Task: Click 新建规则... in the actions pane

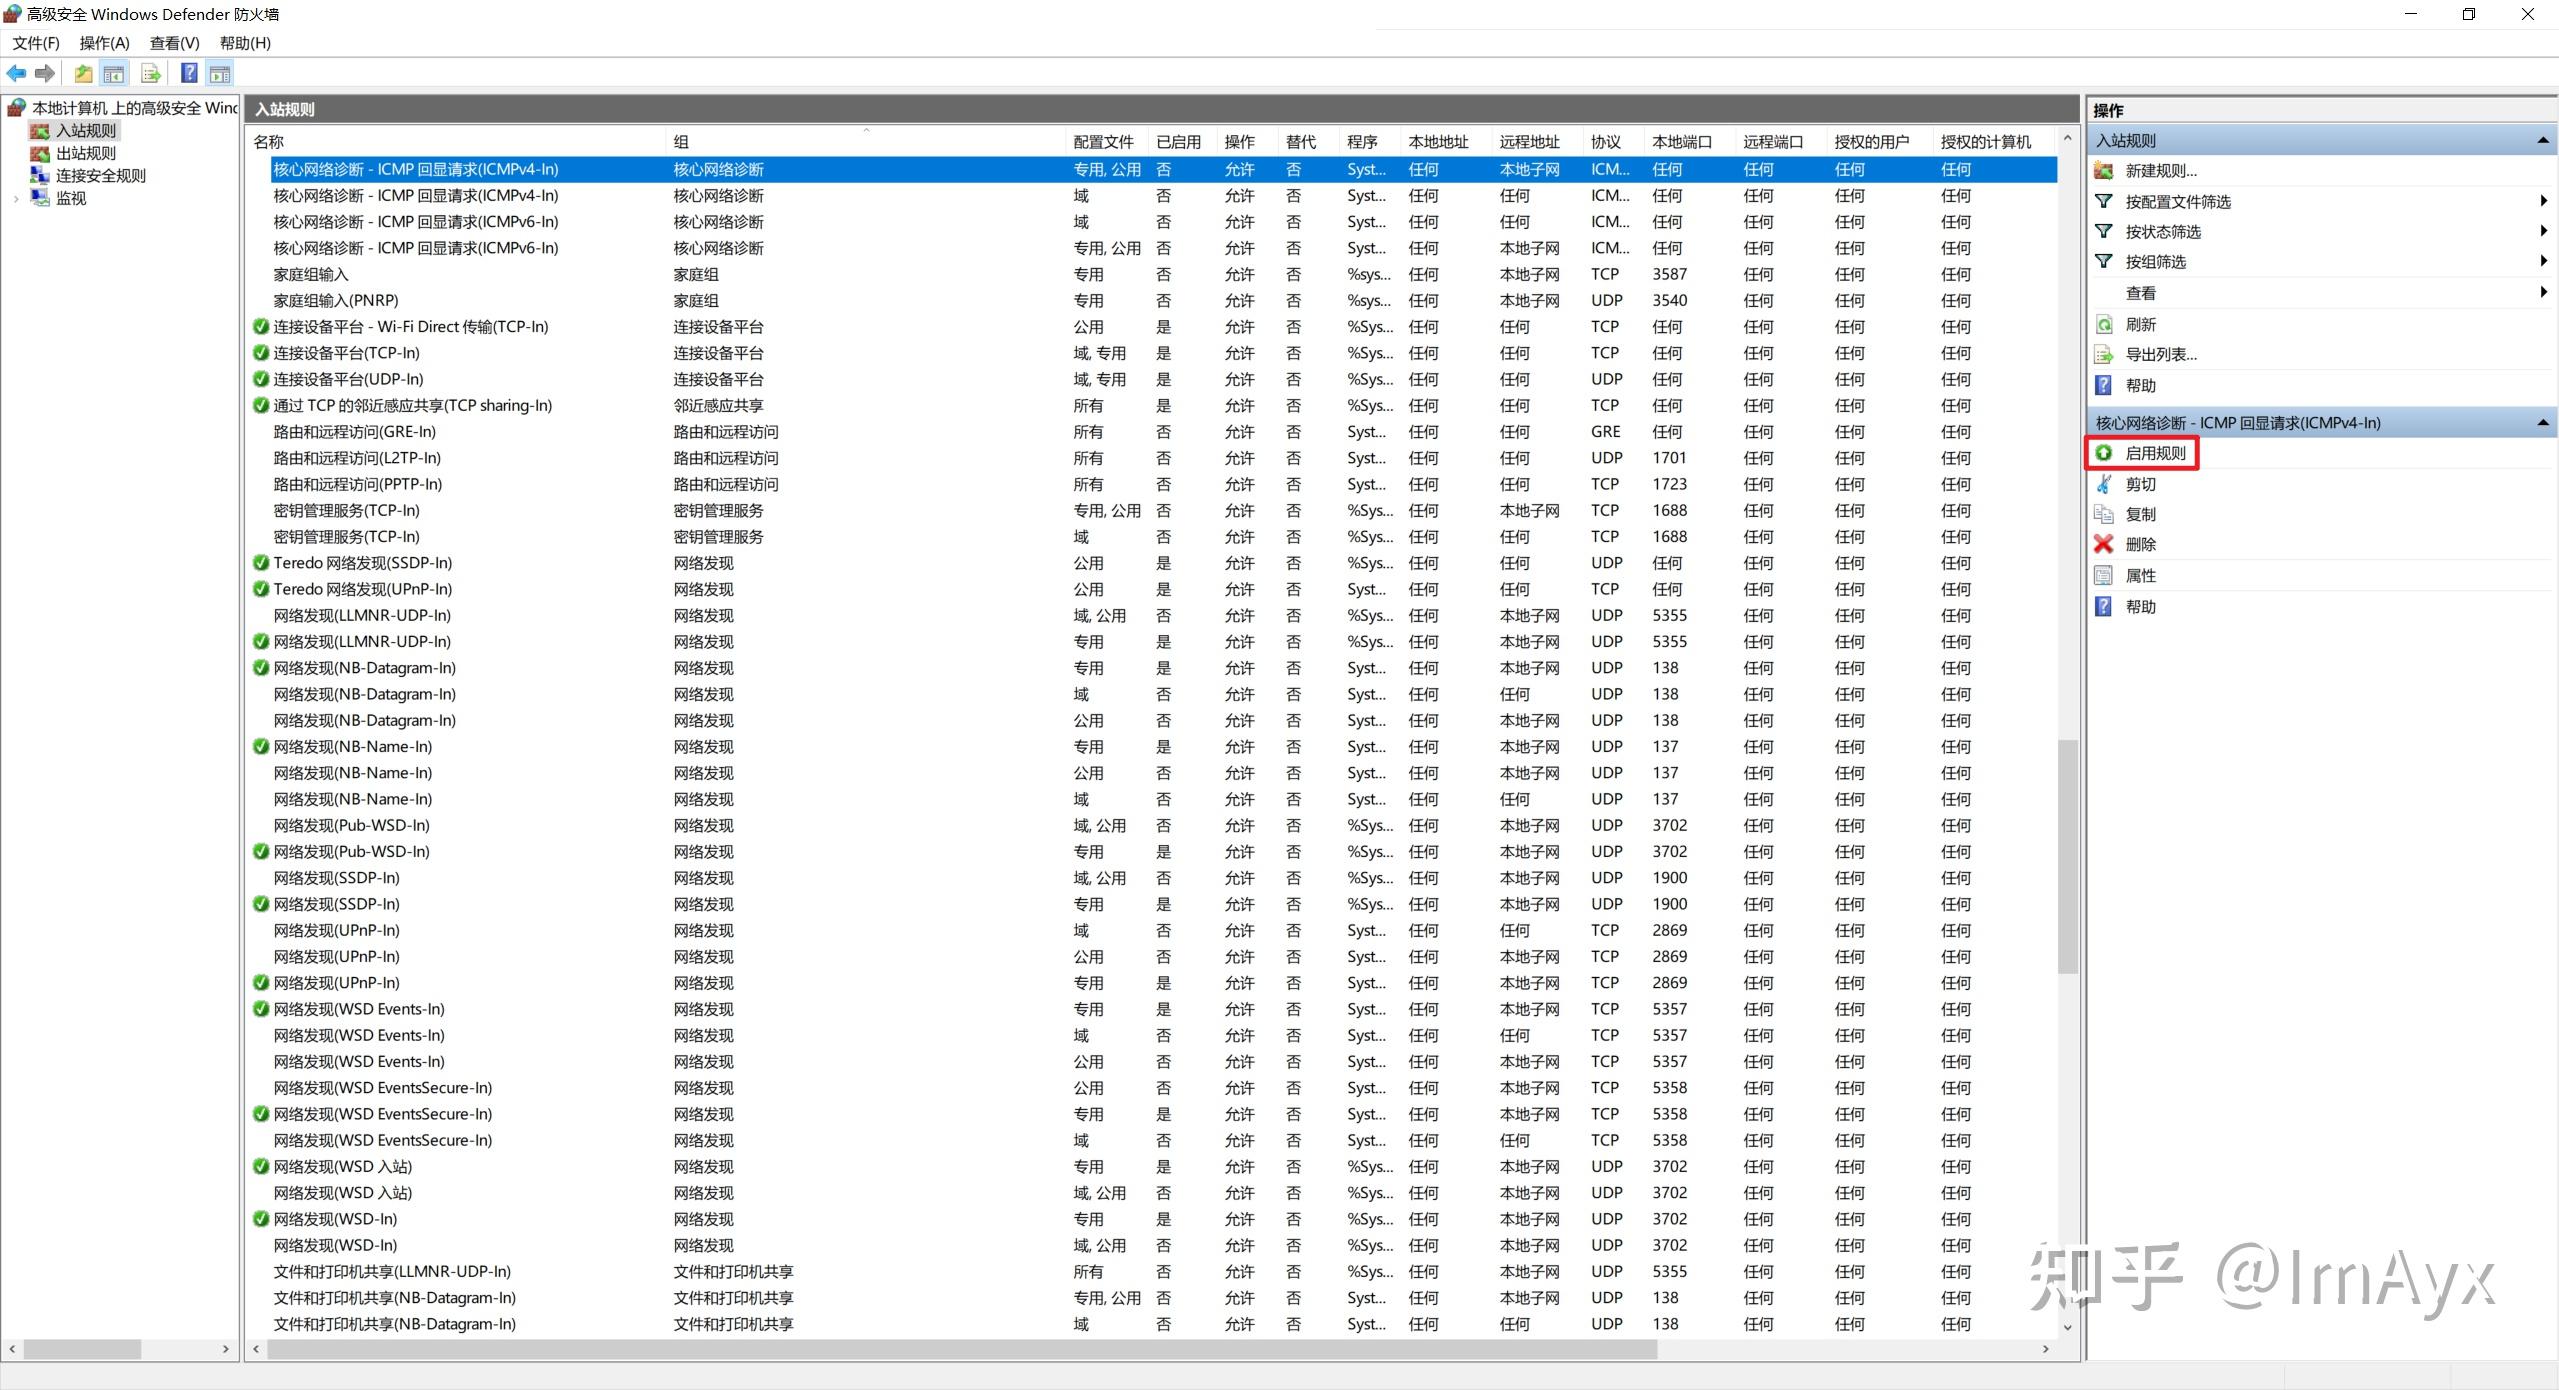Action: coord(2160,171)
